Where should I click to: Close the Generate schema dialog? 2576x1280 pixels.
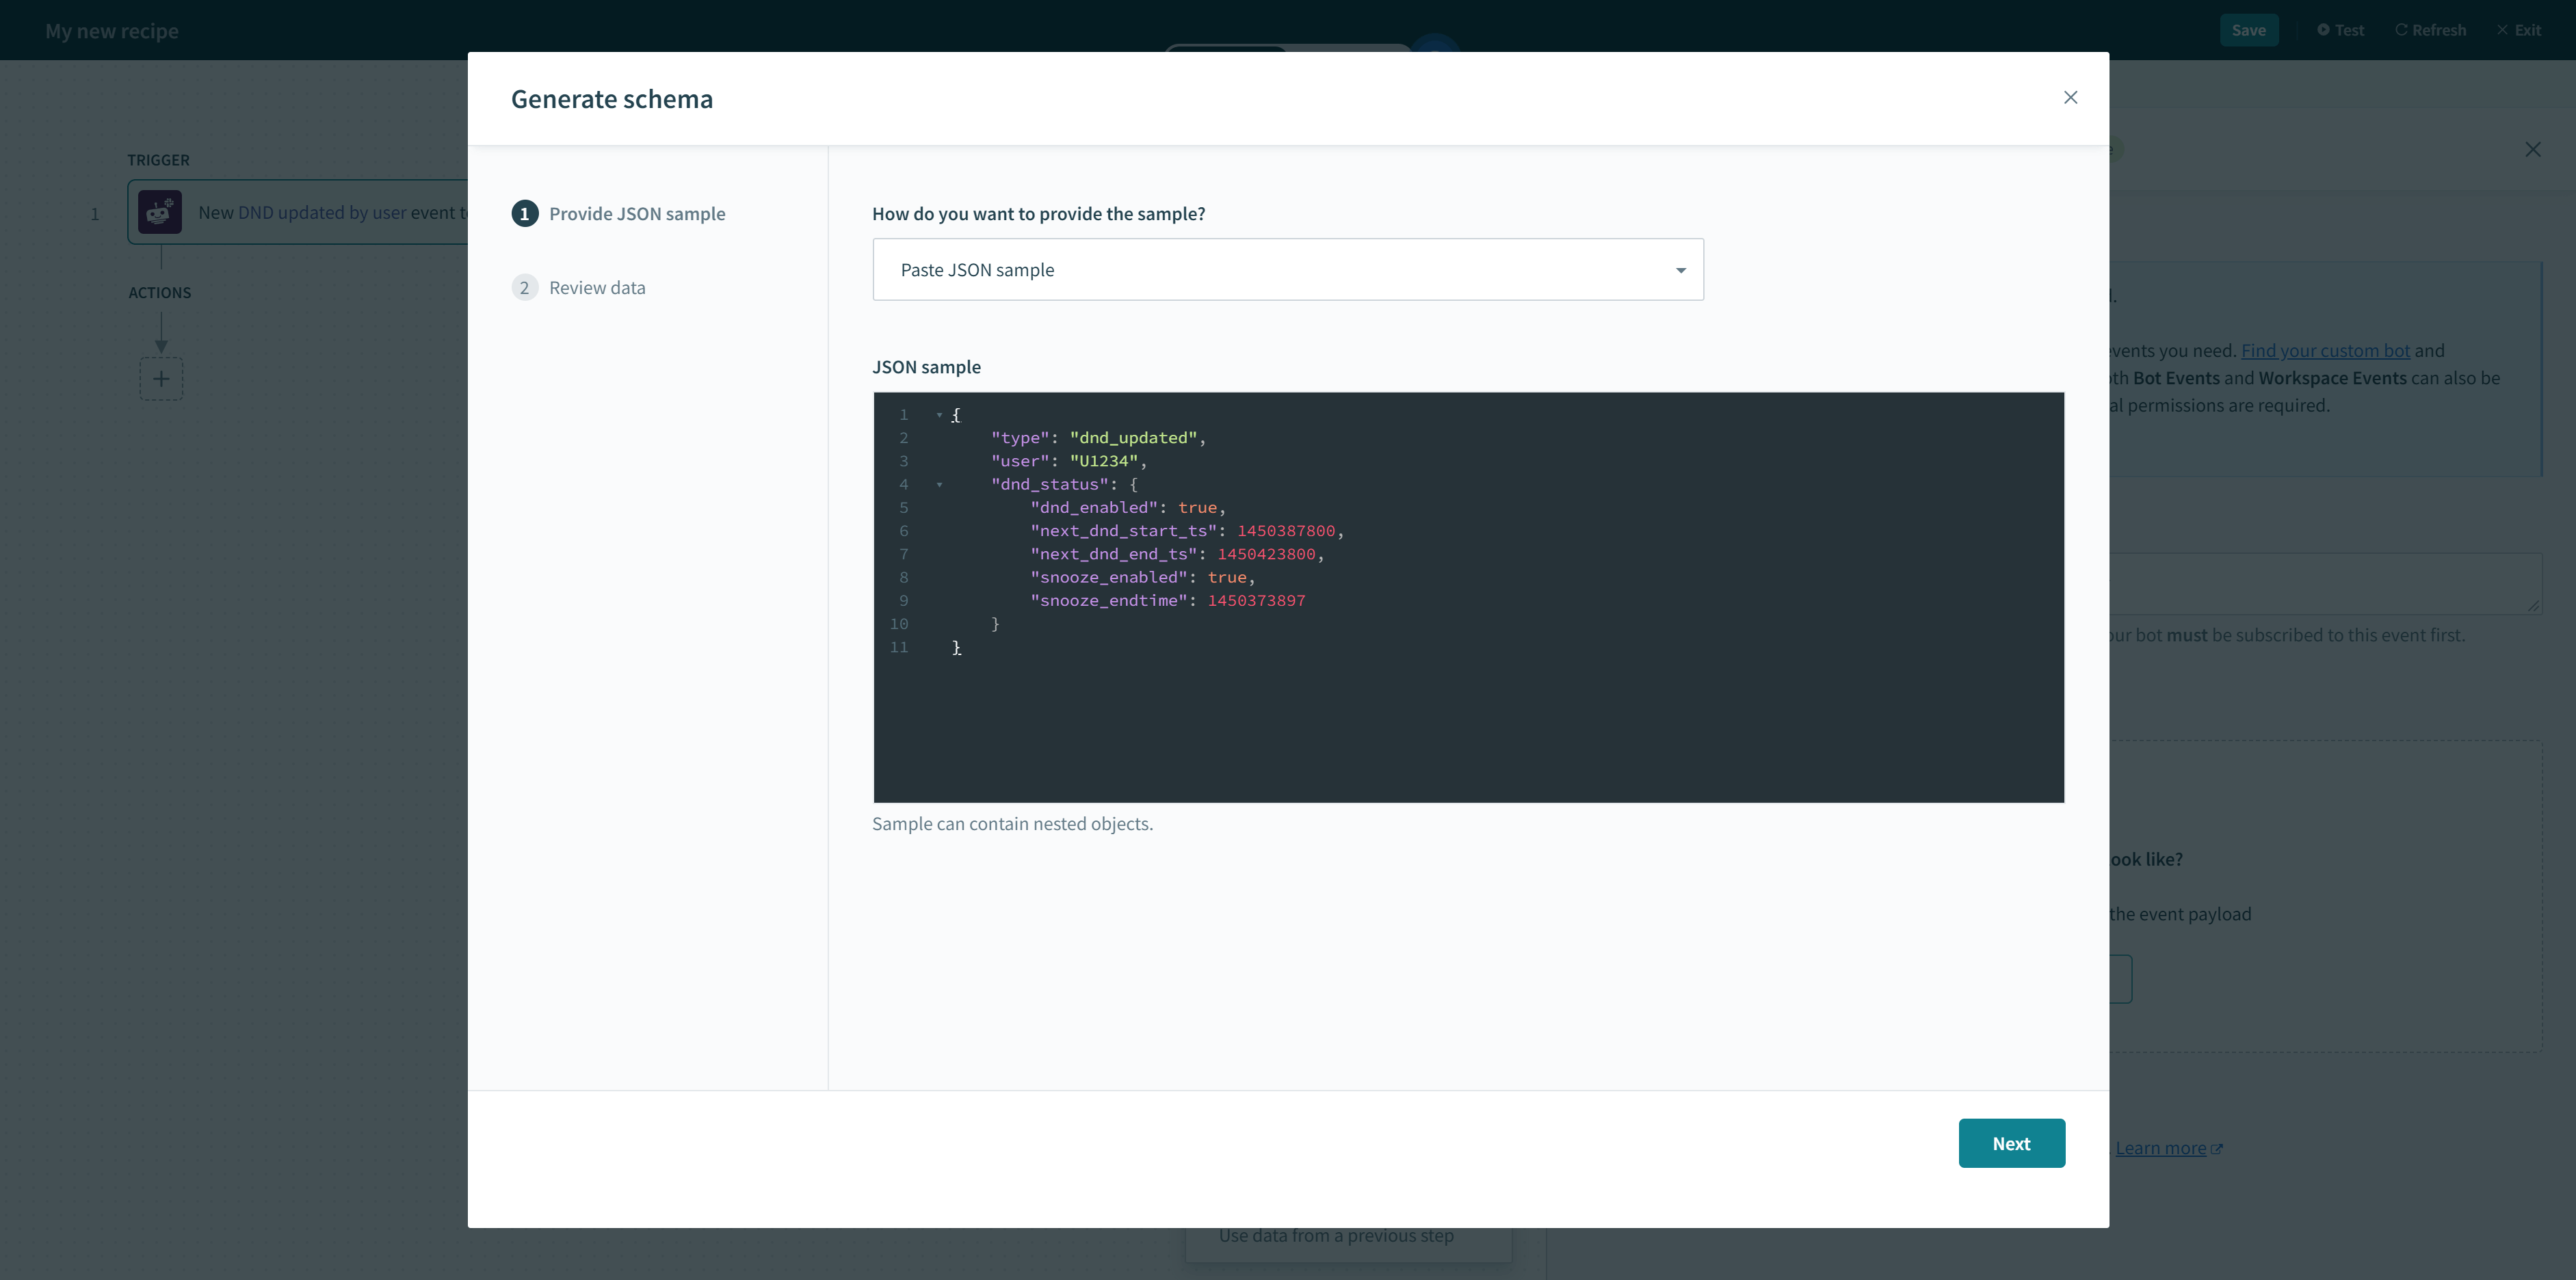tap(2070, 97)
